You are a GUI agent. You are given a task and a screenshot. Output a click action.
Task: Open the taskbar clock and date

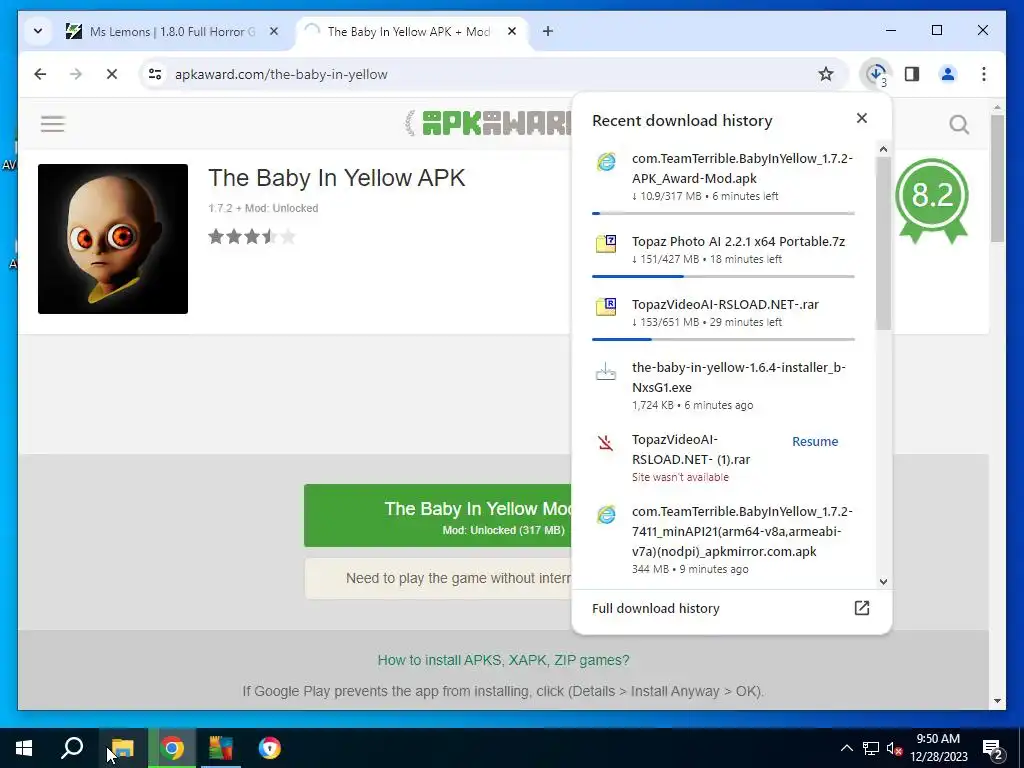938,748
